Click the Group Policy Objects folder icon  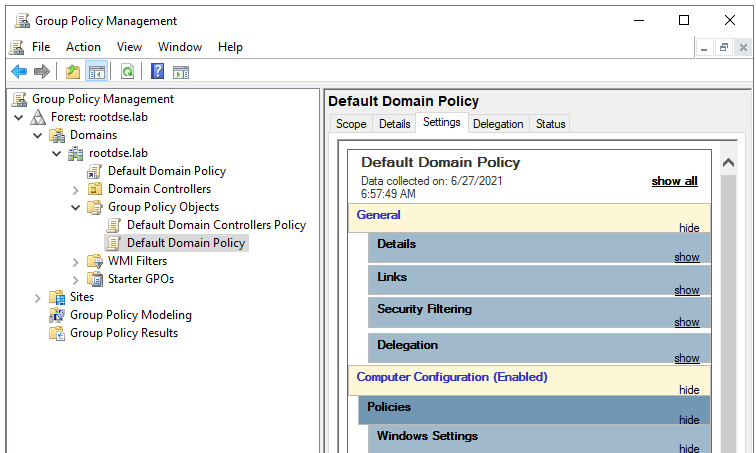94,207
